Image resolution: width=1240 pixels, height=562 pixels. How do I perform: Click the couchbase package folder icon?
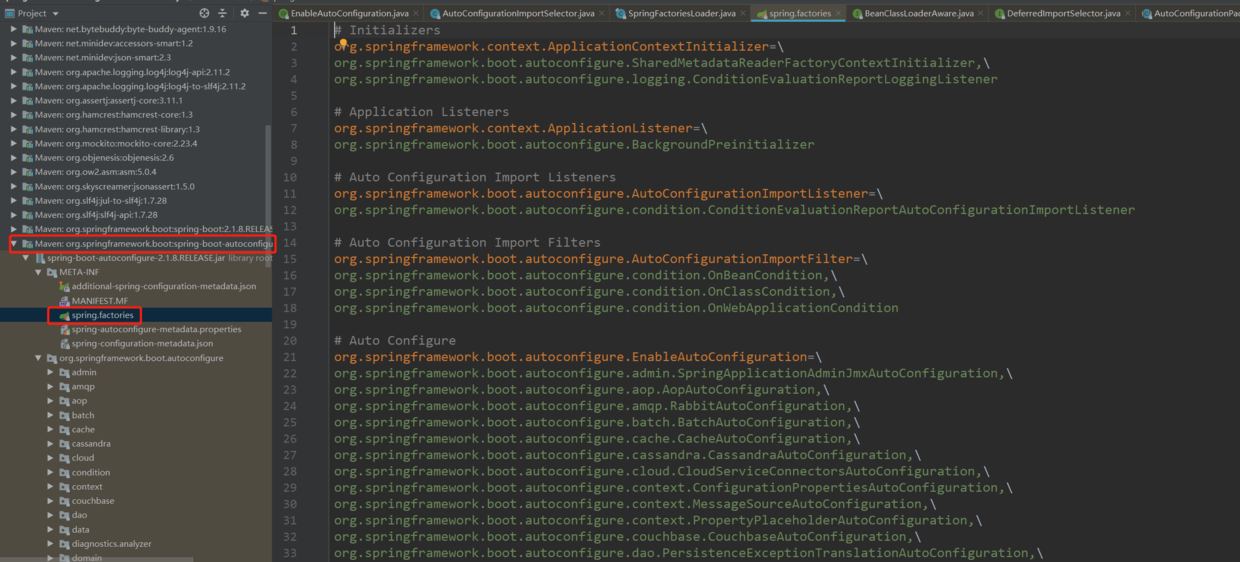pos(63,501)
